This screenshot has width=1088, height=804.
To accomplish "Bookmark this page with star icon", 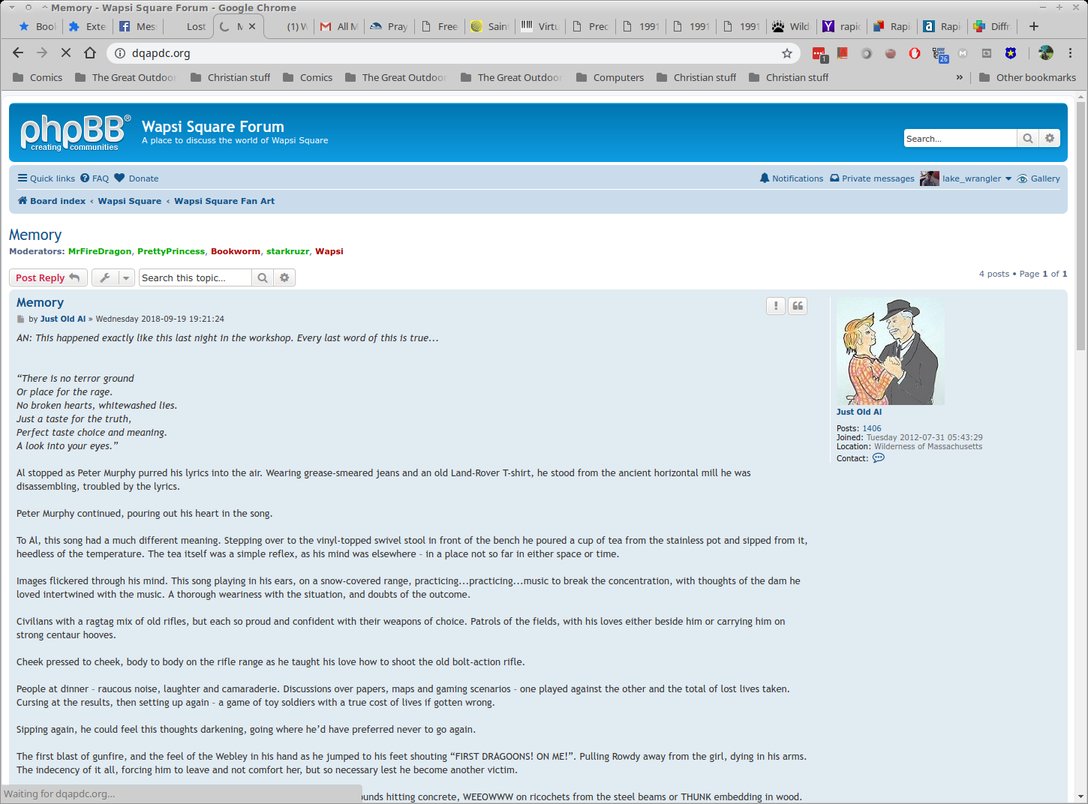I will tap(787, 53).
